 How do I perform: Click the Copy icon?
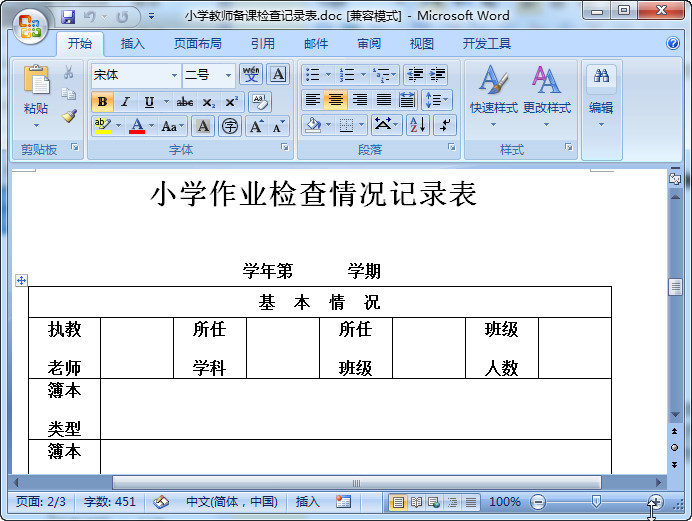(x=68, y=94)
